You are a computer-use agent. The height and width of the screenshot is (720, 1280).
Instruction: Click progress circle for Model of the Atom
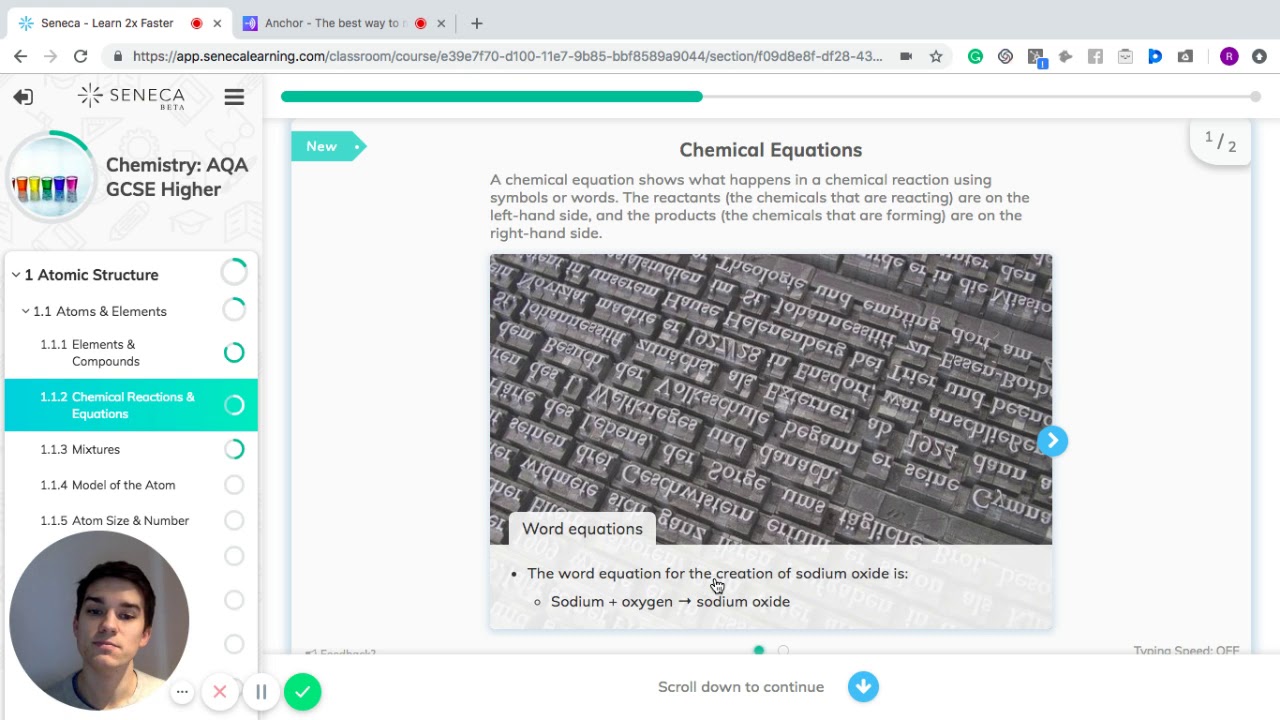pos(234,485)
